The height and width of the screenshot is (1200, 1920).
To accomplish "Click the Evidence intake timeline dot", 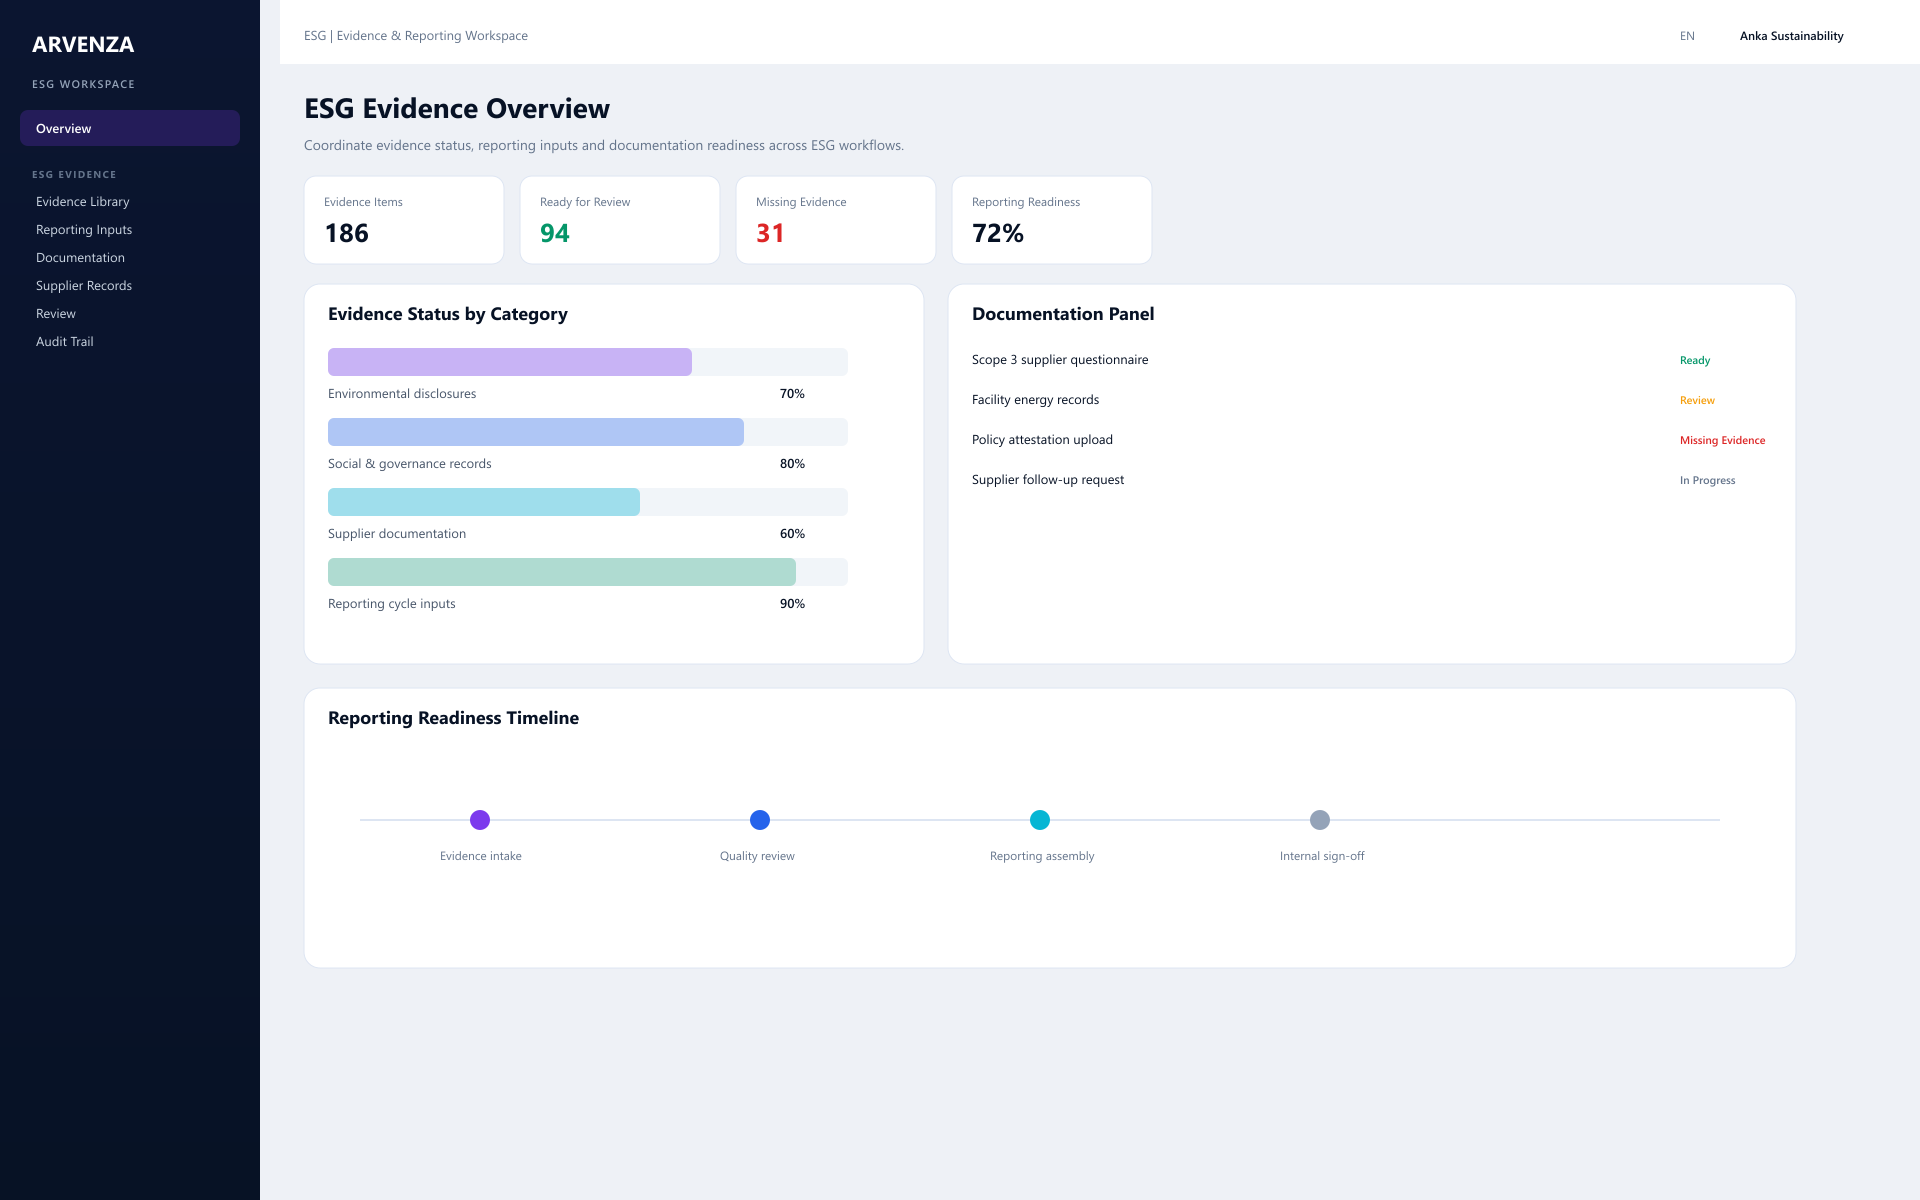I will click(x=480, y=820).
